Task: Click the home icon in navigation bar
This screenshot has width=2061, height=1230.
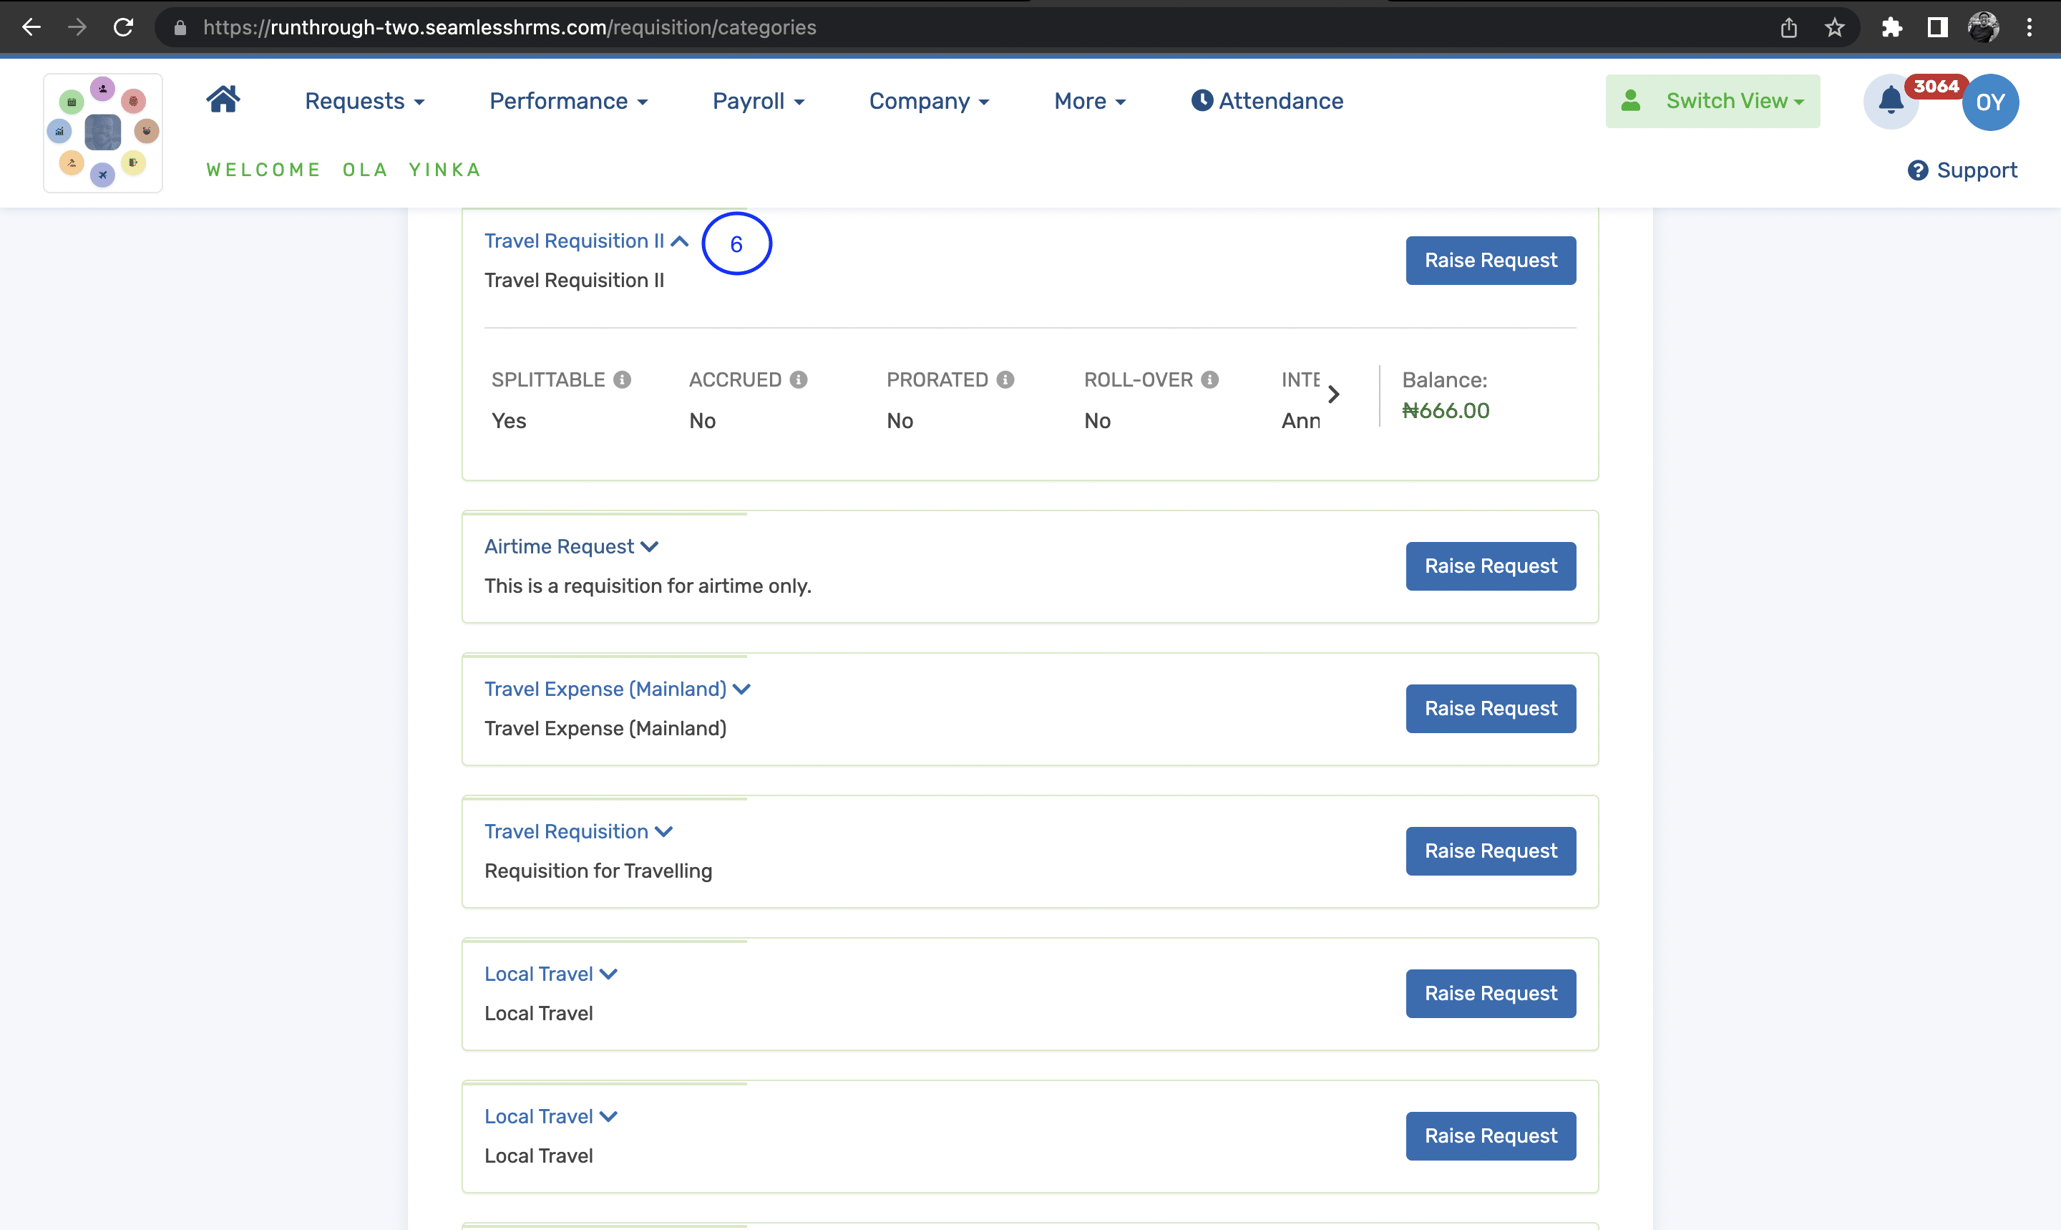Action: pos(222,99)
